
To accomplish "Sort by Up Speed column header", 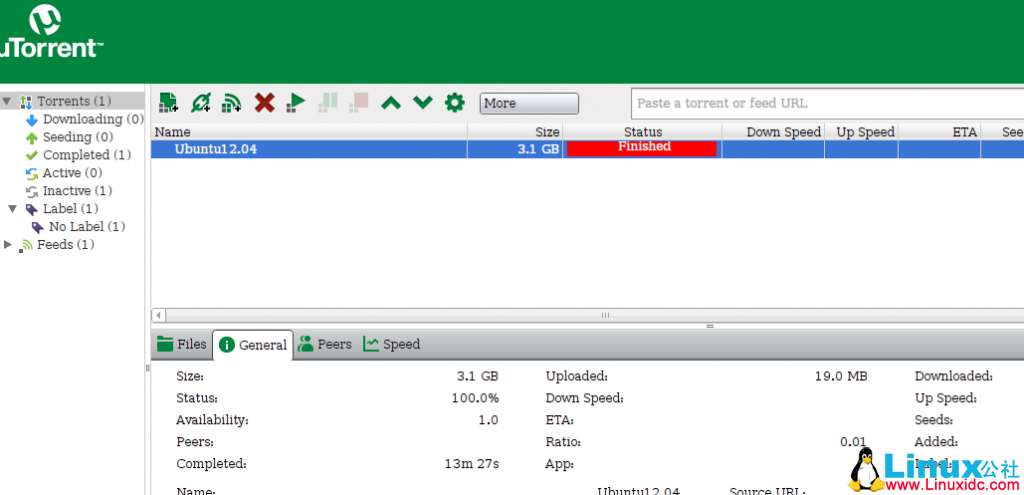I will pos(861,132).
